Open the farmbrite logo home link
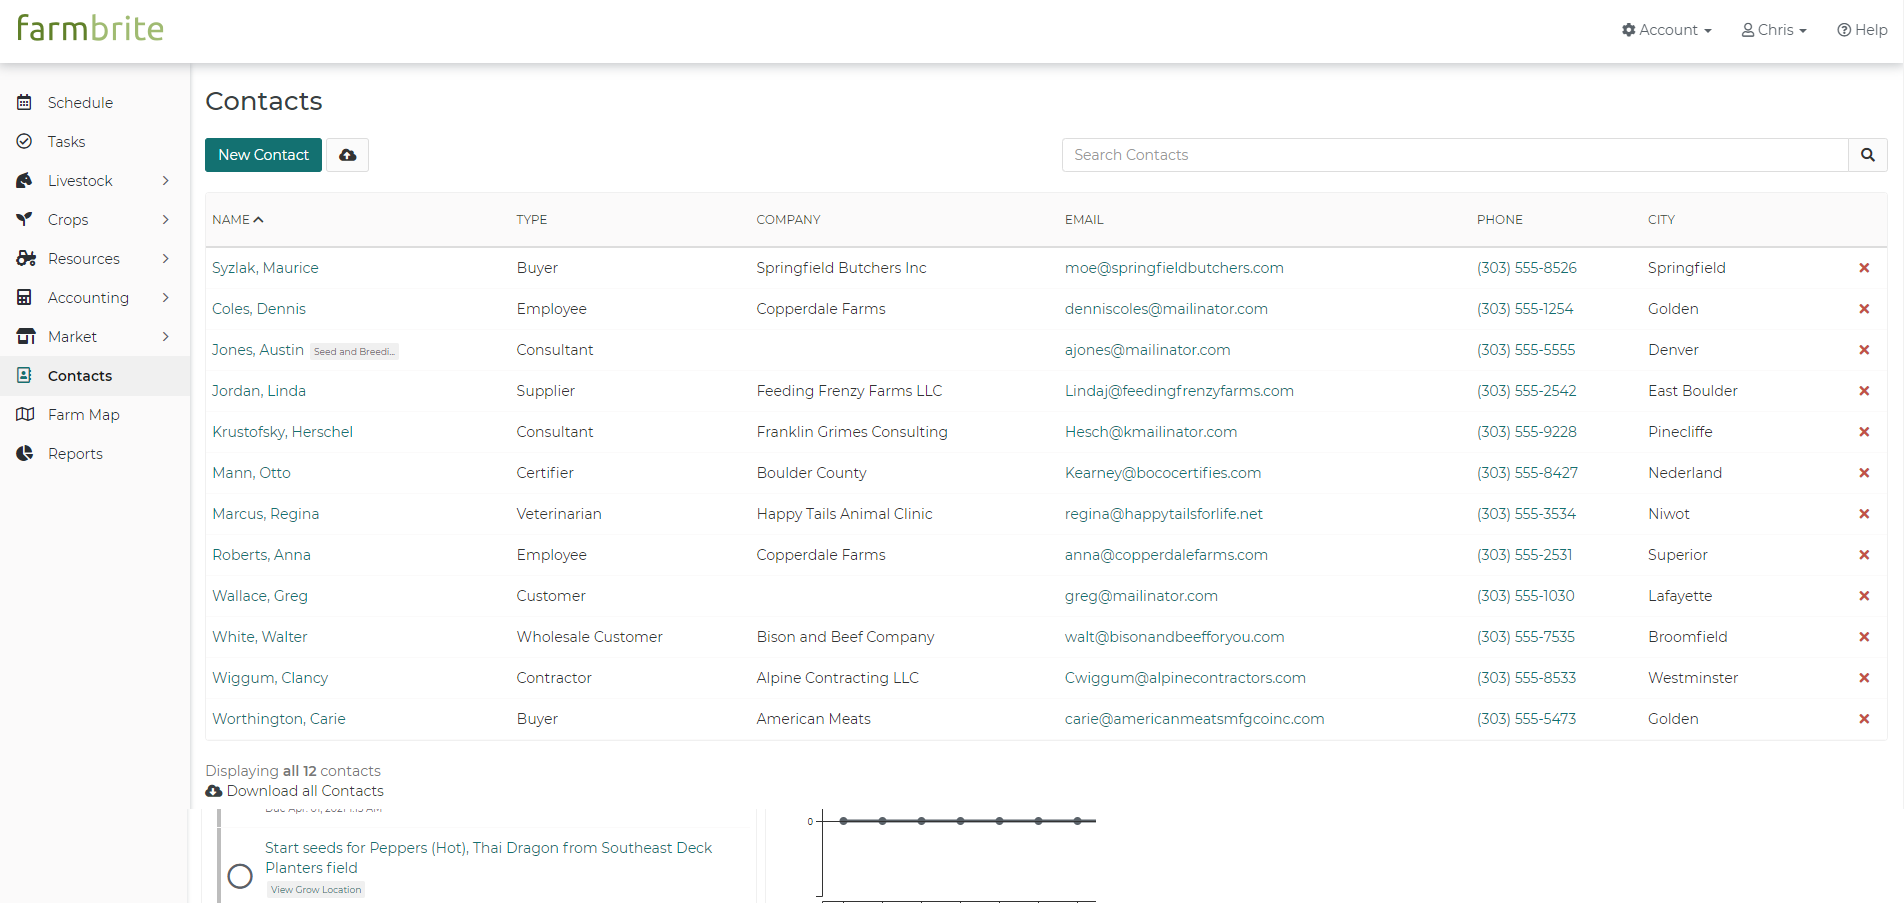Image resolution: width=1904 pixels, height=903 pixels. pos(90,28)
